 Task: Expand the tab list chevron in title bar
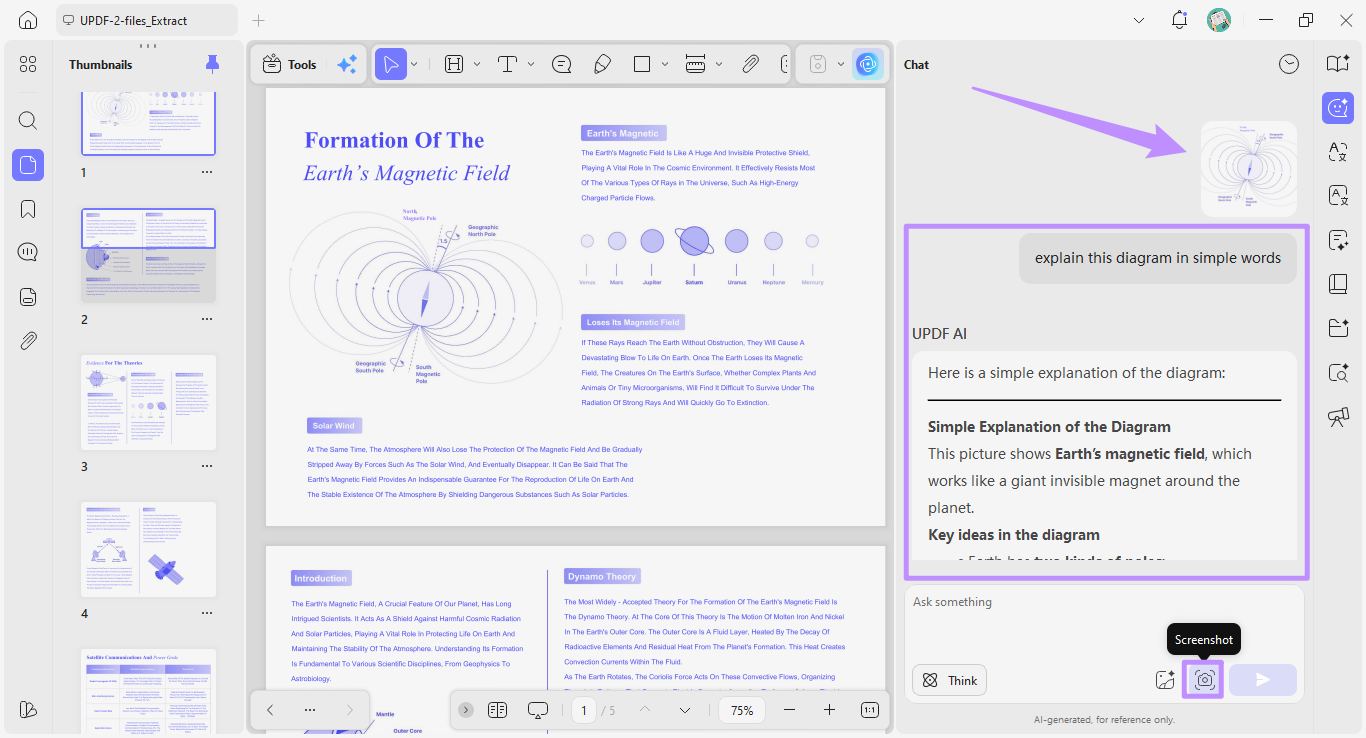point(1139,20)
